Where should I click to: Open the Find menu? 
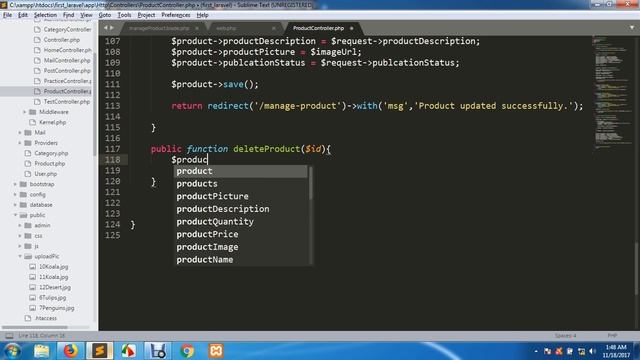pos(69,15)
